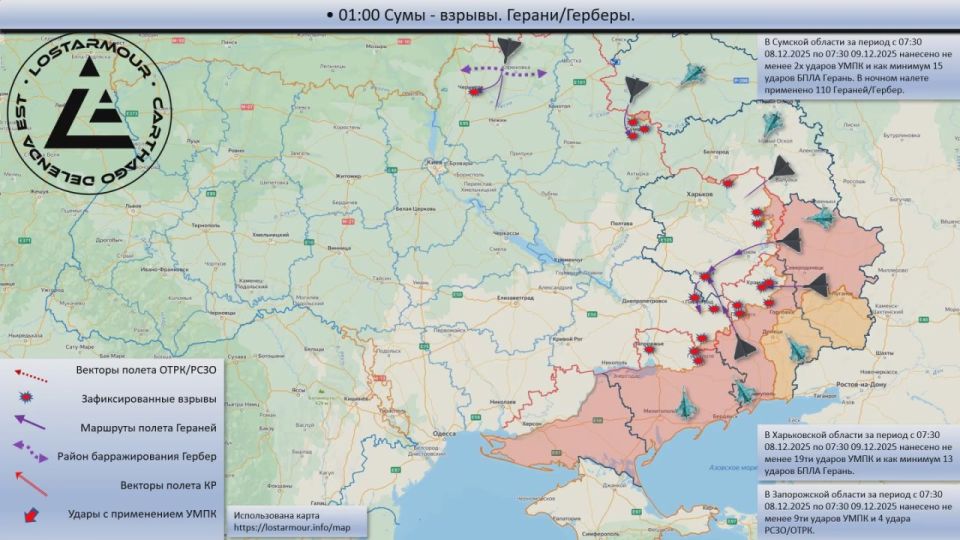
Task: Click the Sumy region info text box
Action: pyautogui.click(x=855, y=66)
